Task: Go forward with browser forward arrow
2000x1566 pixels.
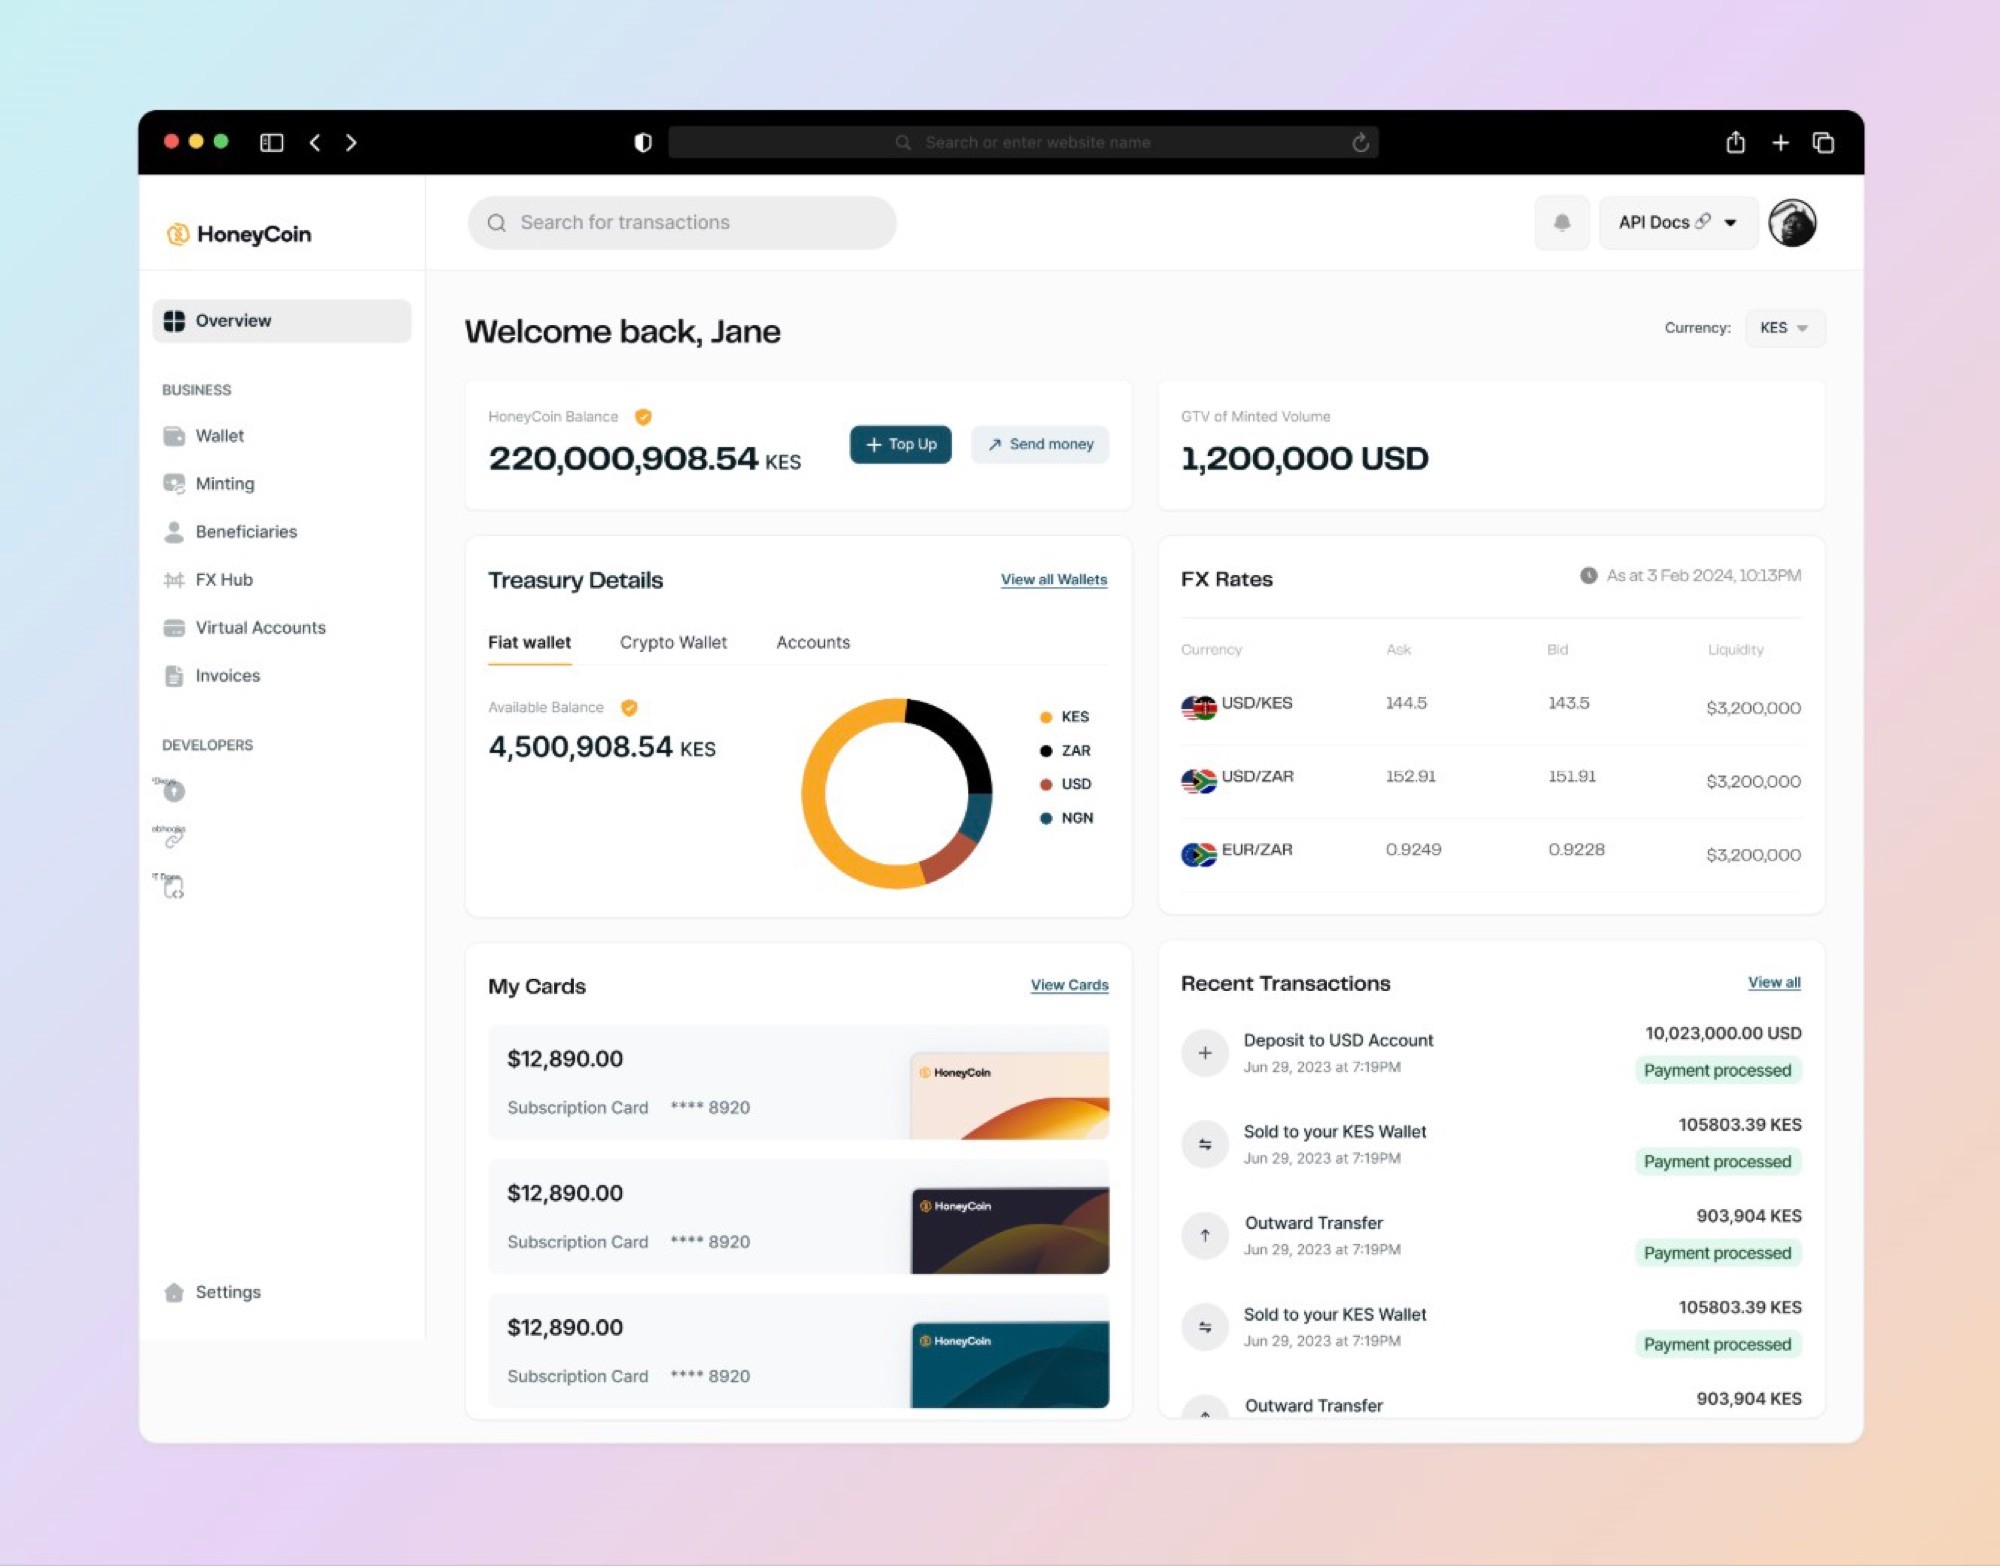Action: coord(351,143)
